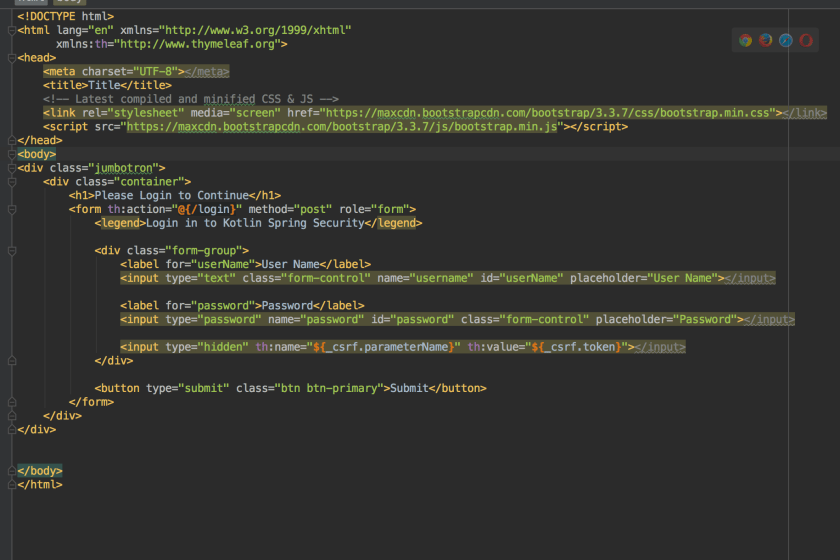This screenshot has width=840, height=560.
Task: Open page preview in Safari
Action: tap(786, 40)
